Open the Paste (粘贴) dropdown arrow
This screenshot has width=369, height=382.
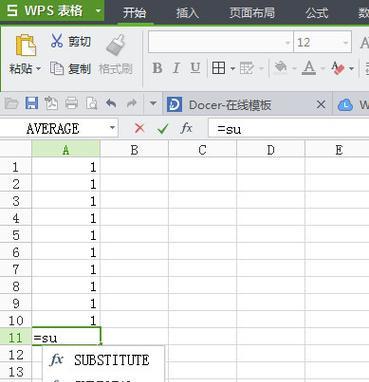click(38, 69)
